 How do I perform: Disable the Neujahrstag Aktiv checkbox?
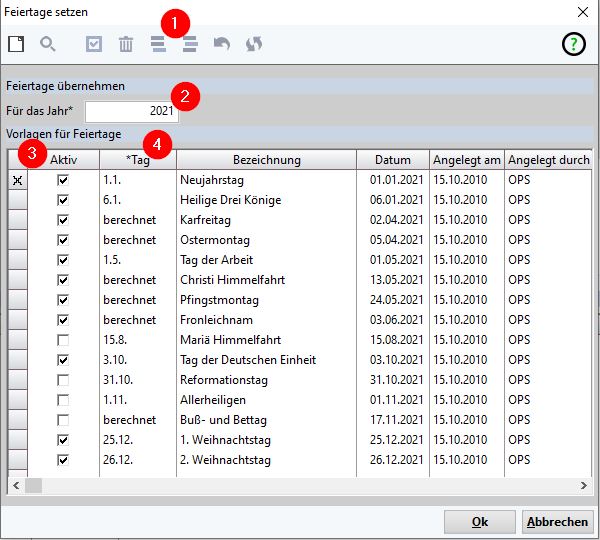click(63, 180)
